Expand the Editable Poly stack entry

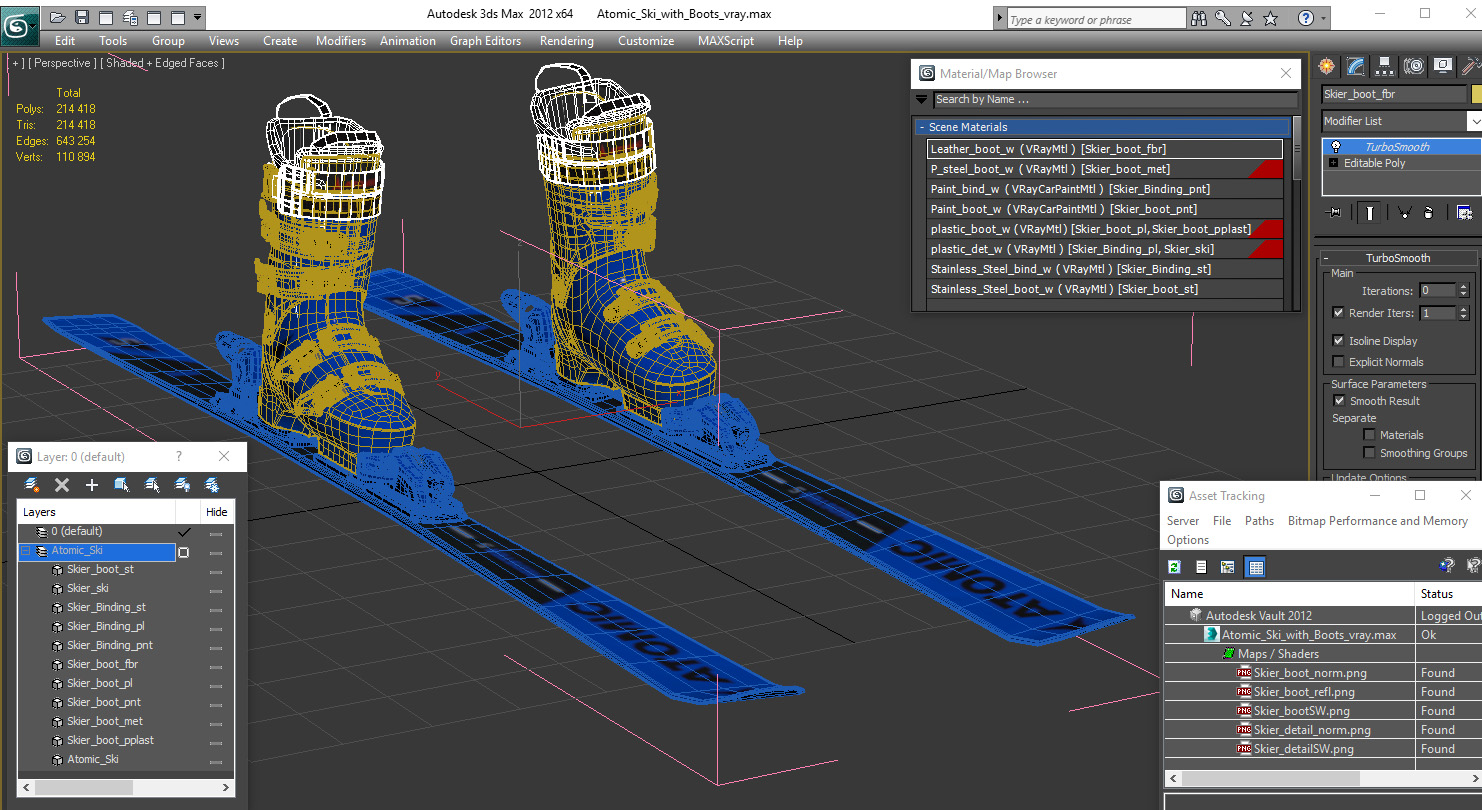pos(1333,163)
